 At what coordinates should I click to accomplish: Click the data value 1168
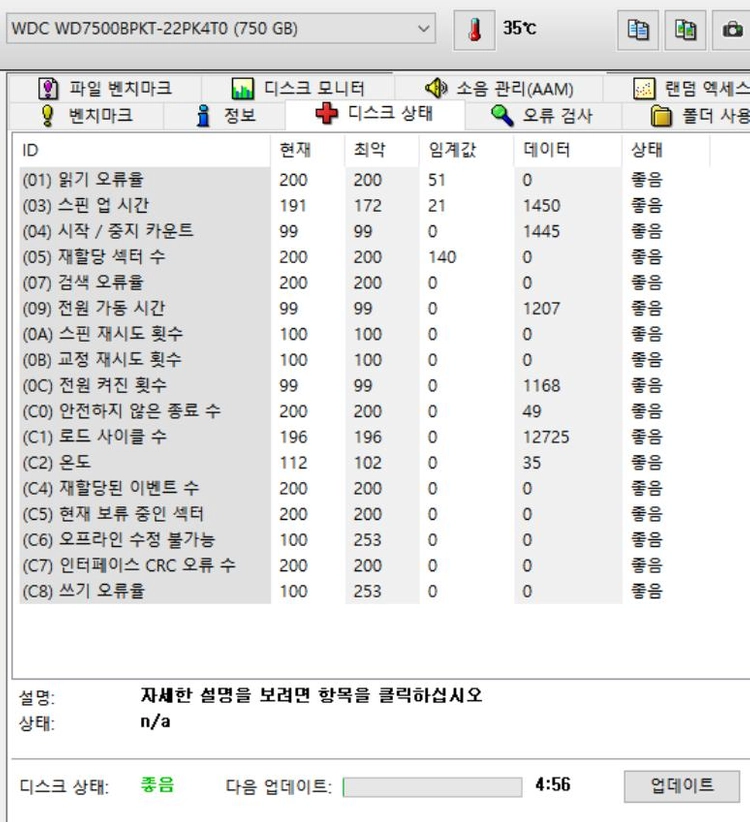tap(541, 386)
